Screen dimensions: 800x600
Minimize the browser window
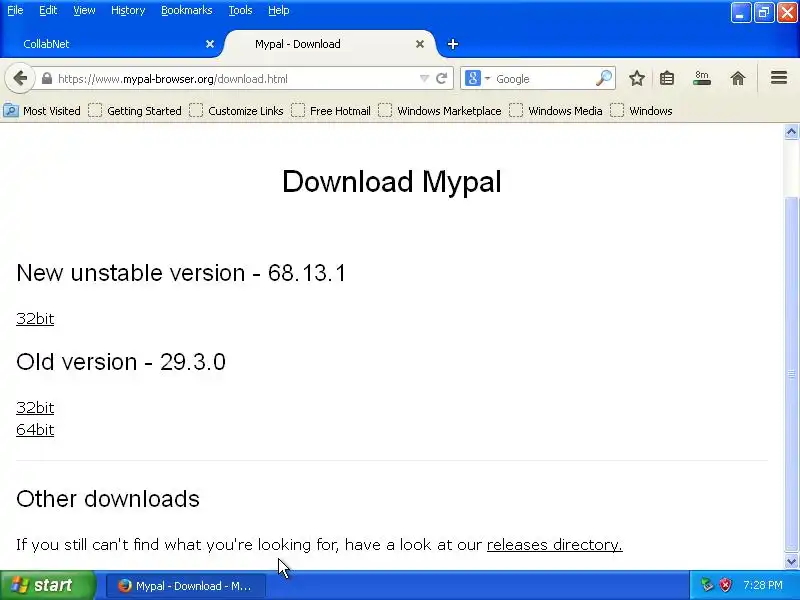[740, 12]
